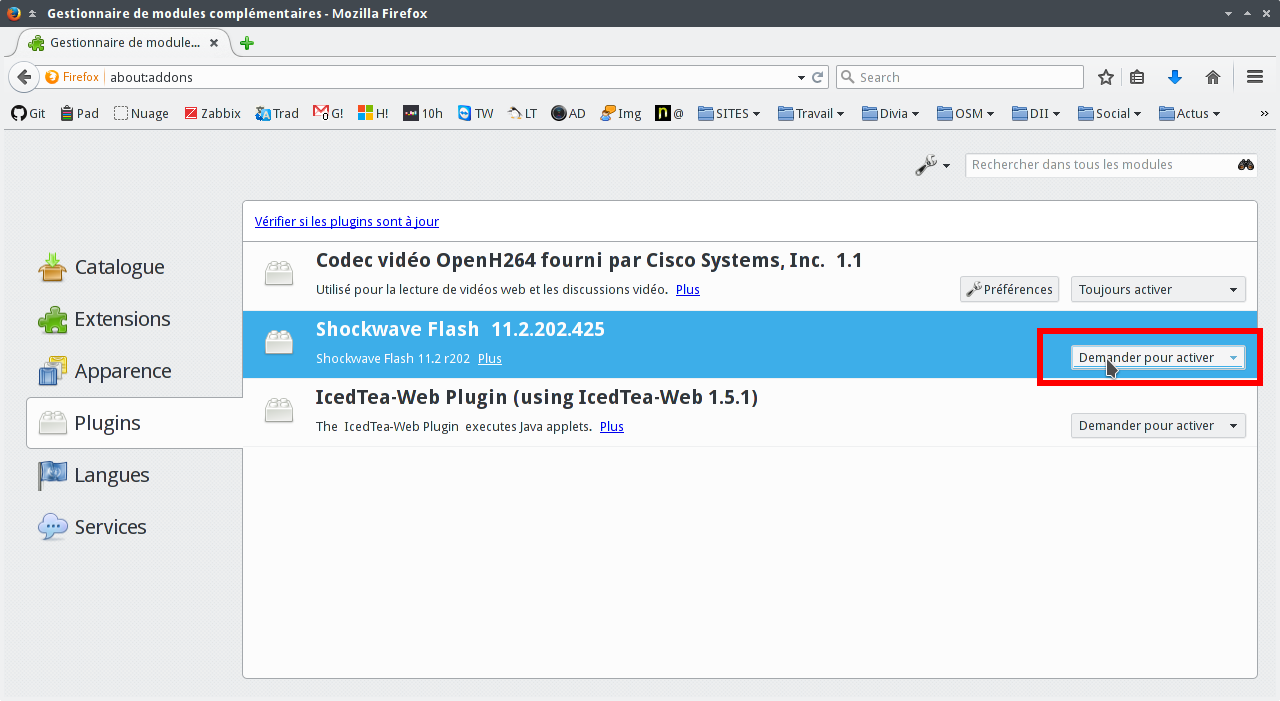Select the 'IcedTea-Web Plugin' title
The height and width of the screenshot is (701, 1280).
tap(537, 397)
